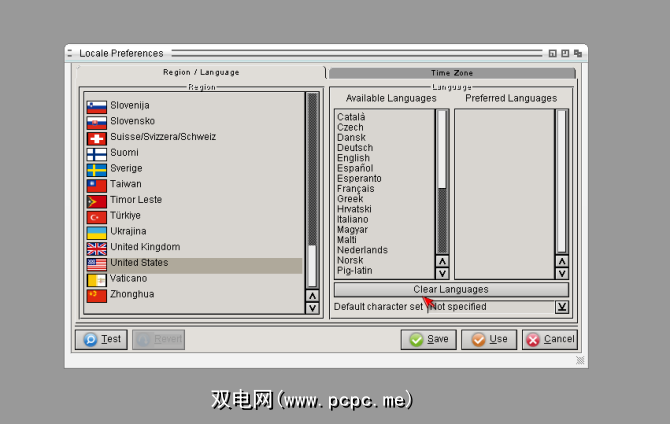Pick Taiwan in region list

126,184
